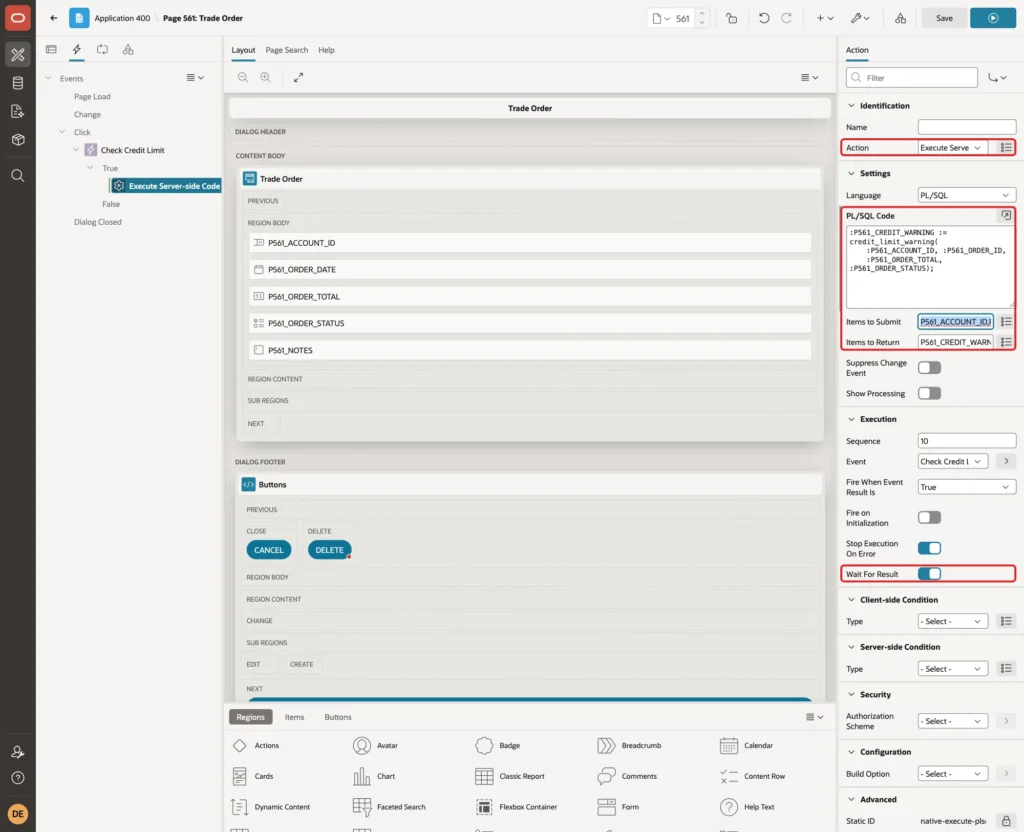Click the page lock icon in toolbar
The width and height of the screenshot is (1024, 832).
(x=731, y=18)
